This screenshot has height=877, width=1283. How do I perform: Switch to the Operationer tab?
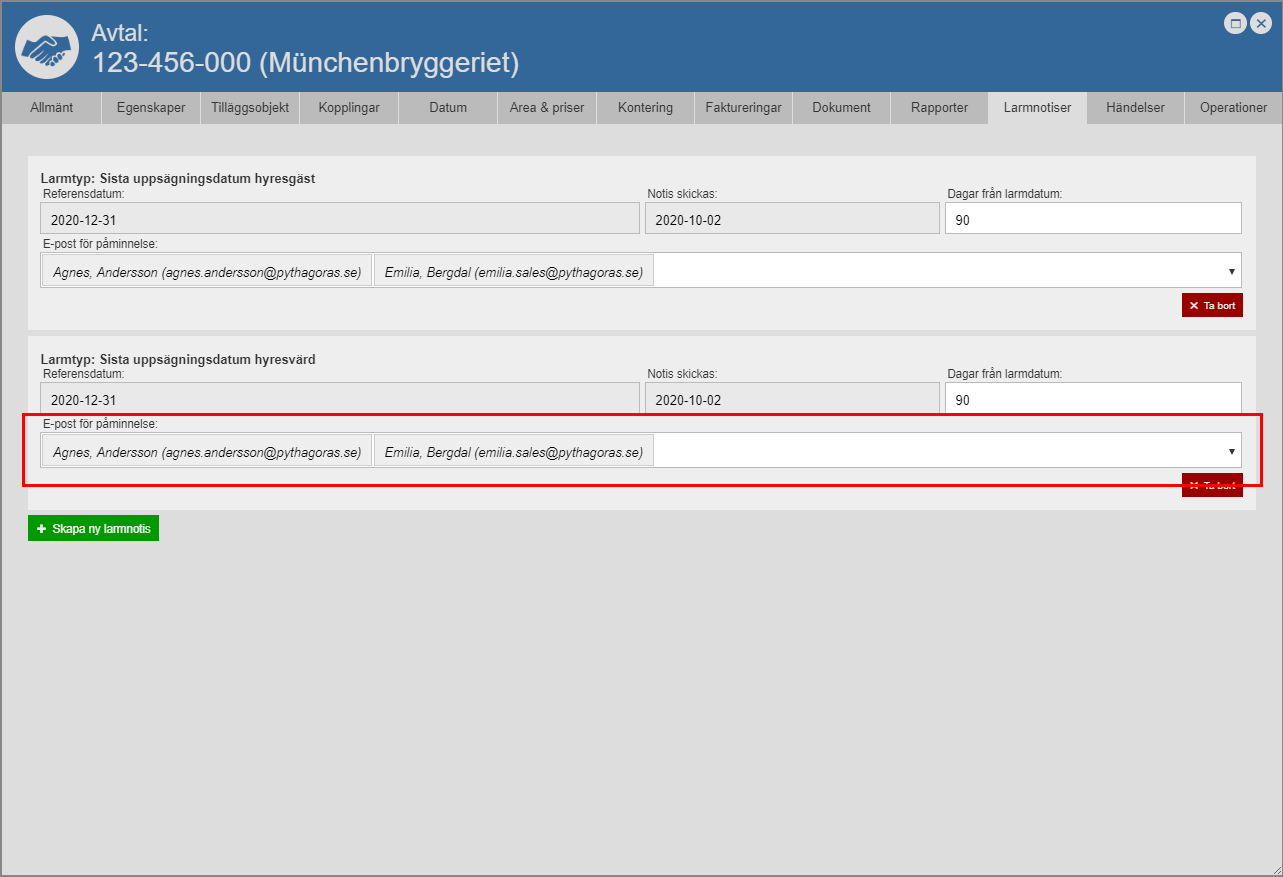click(1233, 108)
